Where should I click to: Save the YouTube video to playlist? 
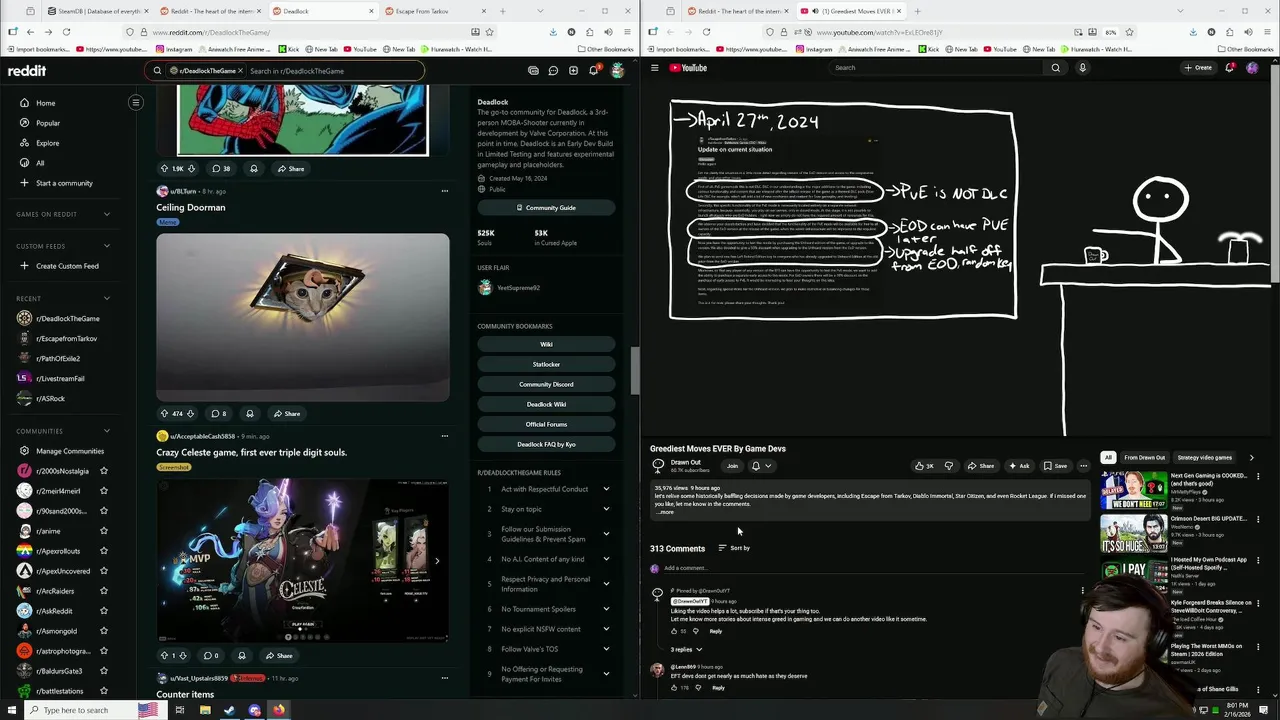tap(1055, 466)
